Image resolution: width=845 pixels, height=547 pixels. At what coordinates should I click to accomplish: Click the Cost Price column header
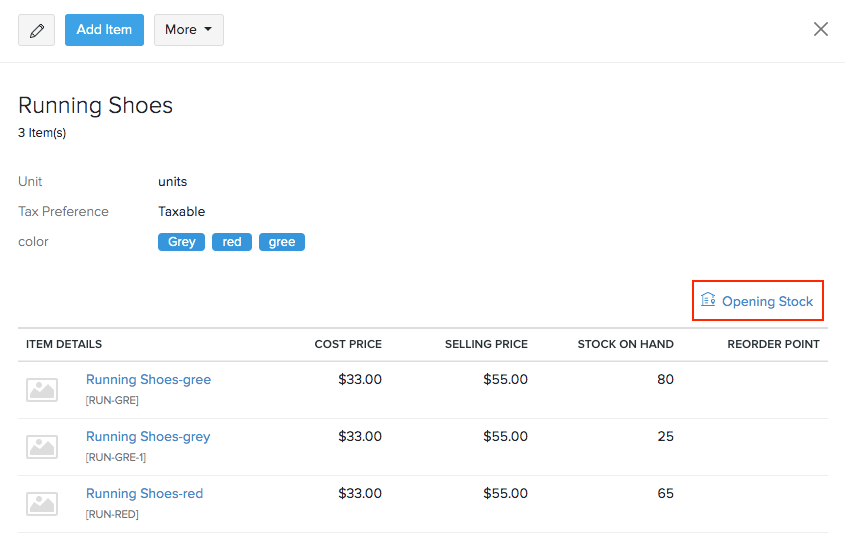pyautogui.click(x=348, y=344)
